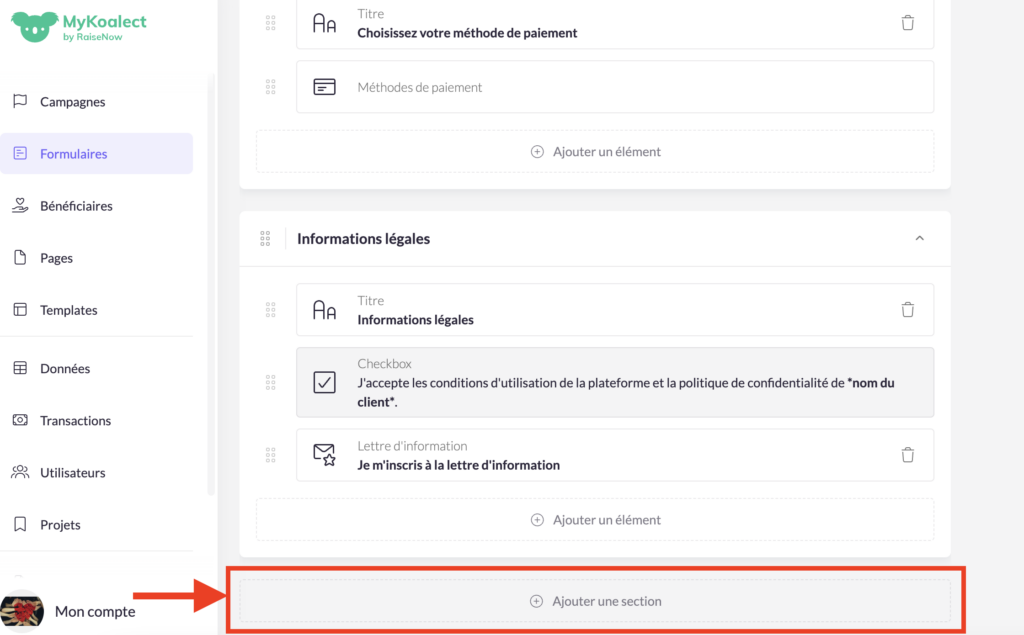Navigate to Transactions page
The height and width of the screenshot is (635, 1024).
[x=75, y=421]
